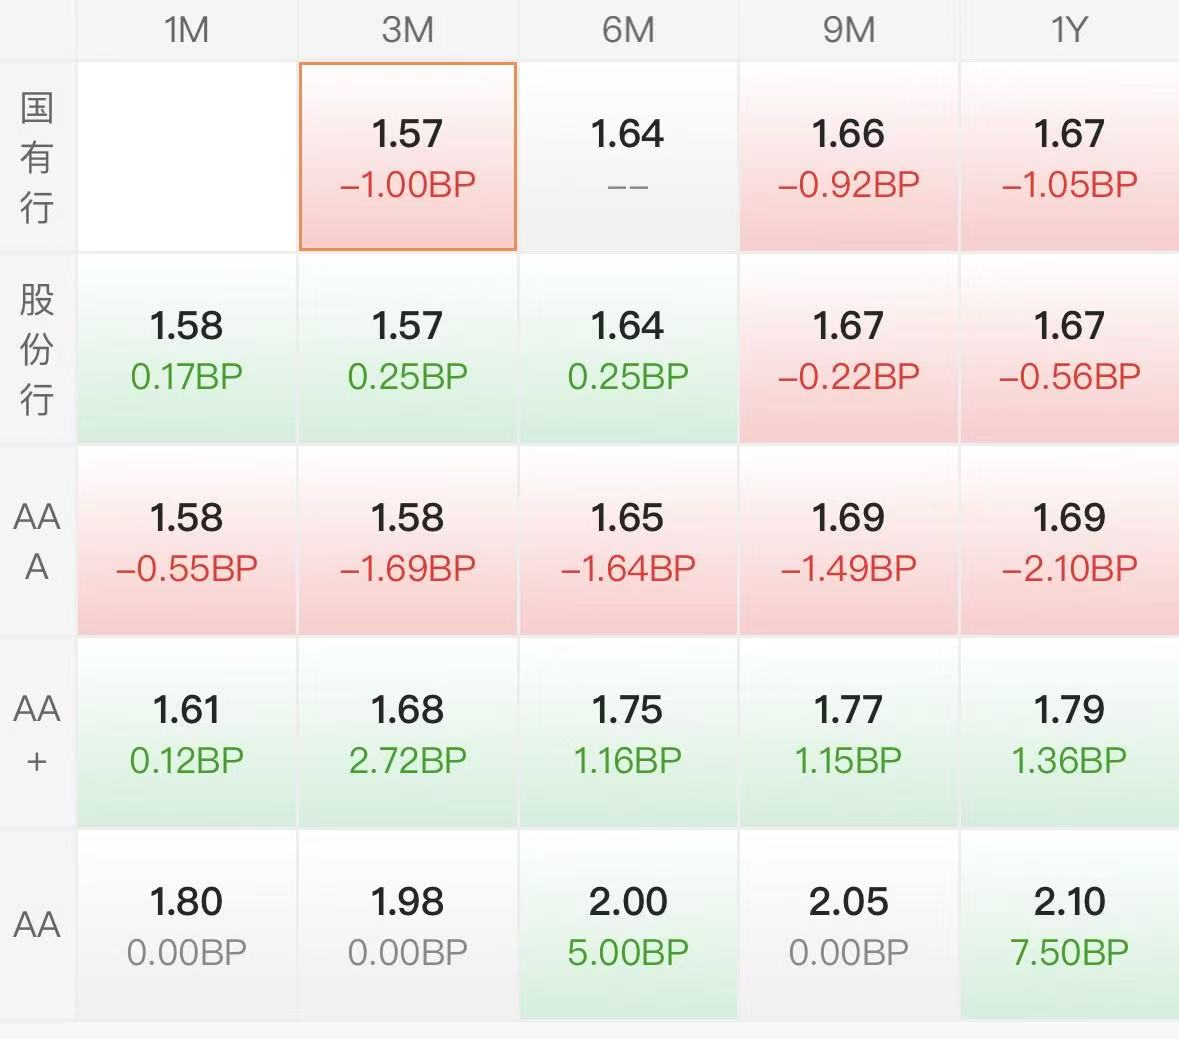
Task: Select AA 1Y cell with 7.50BP
Action: click(1069, 925)
